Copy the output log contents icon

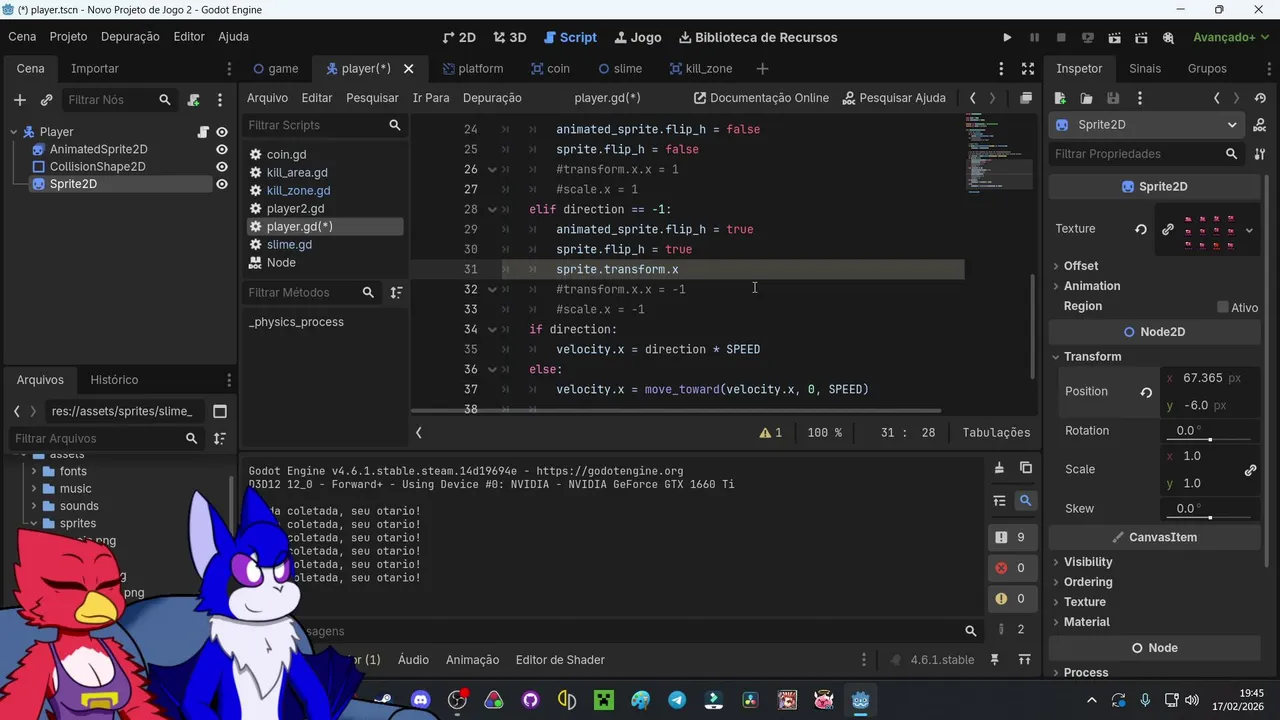1025,468
